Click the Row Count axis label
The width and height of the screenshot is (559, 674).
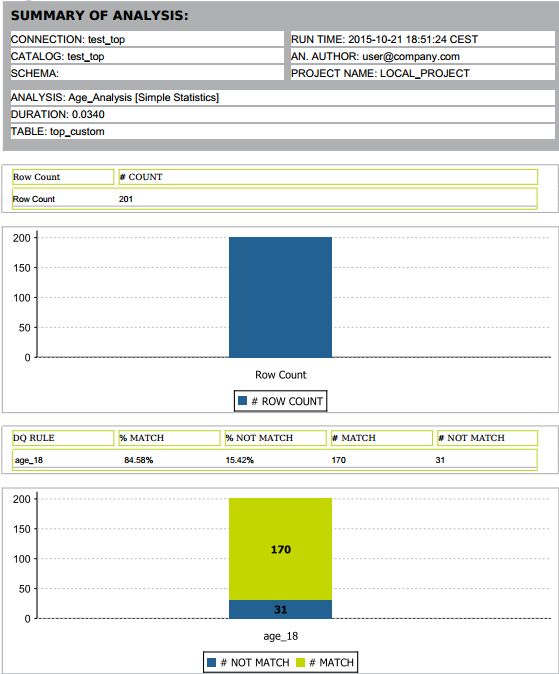coord(281,375)
